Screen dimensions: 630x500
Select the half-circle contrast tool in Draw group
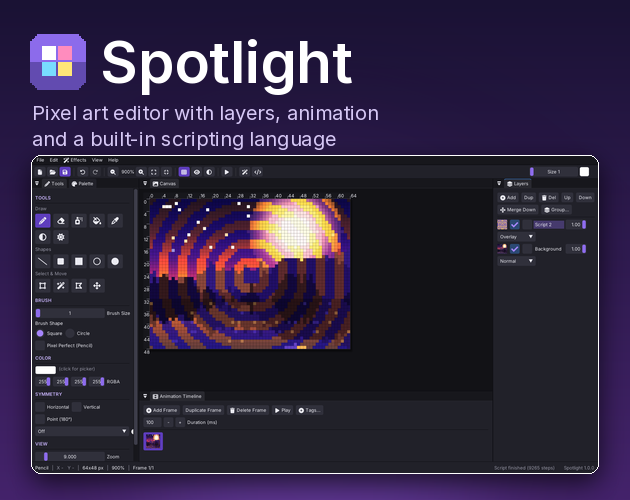[x=43, y=237]
